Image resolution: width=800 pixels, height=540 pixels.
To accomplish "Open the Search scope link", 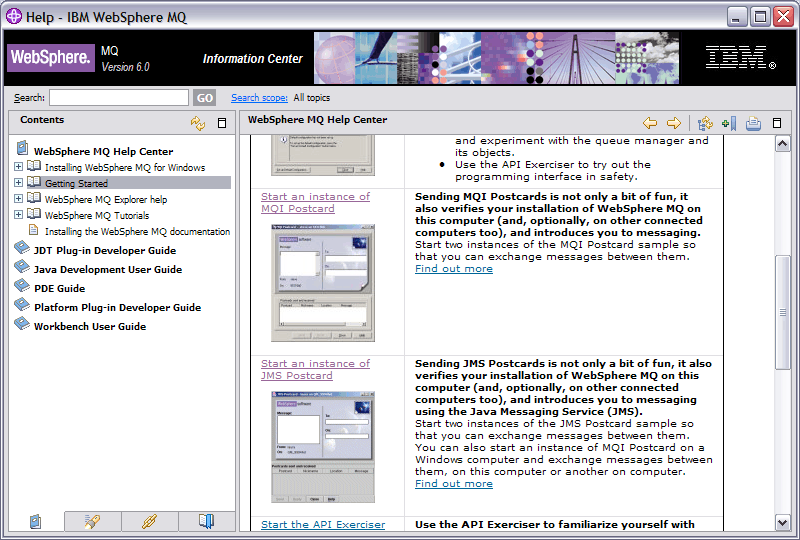I will [259, 97].
